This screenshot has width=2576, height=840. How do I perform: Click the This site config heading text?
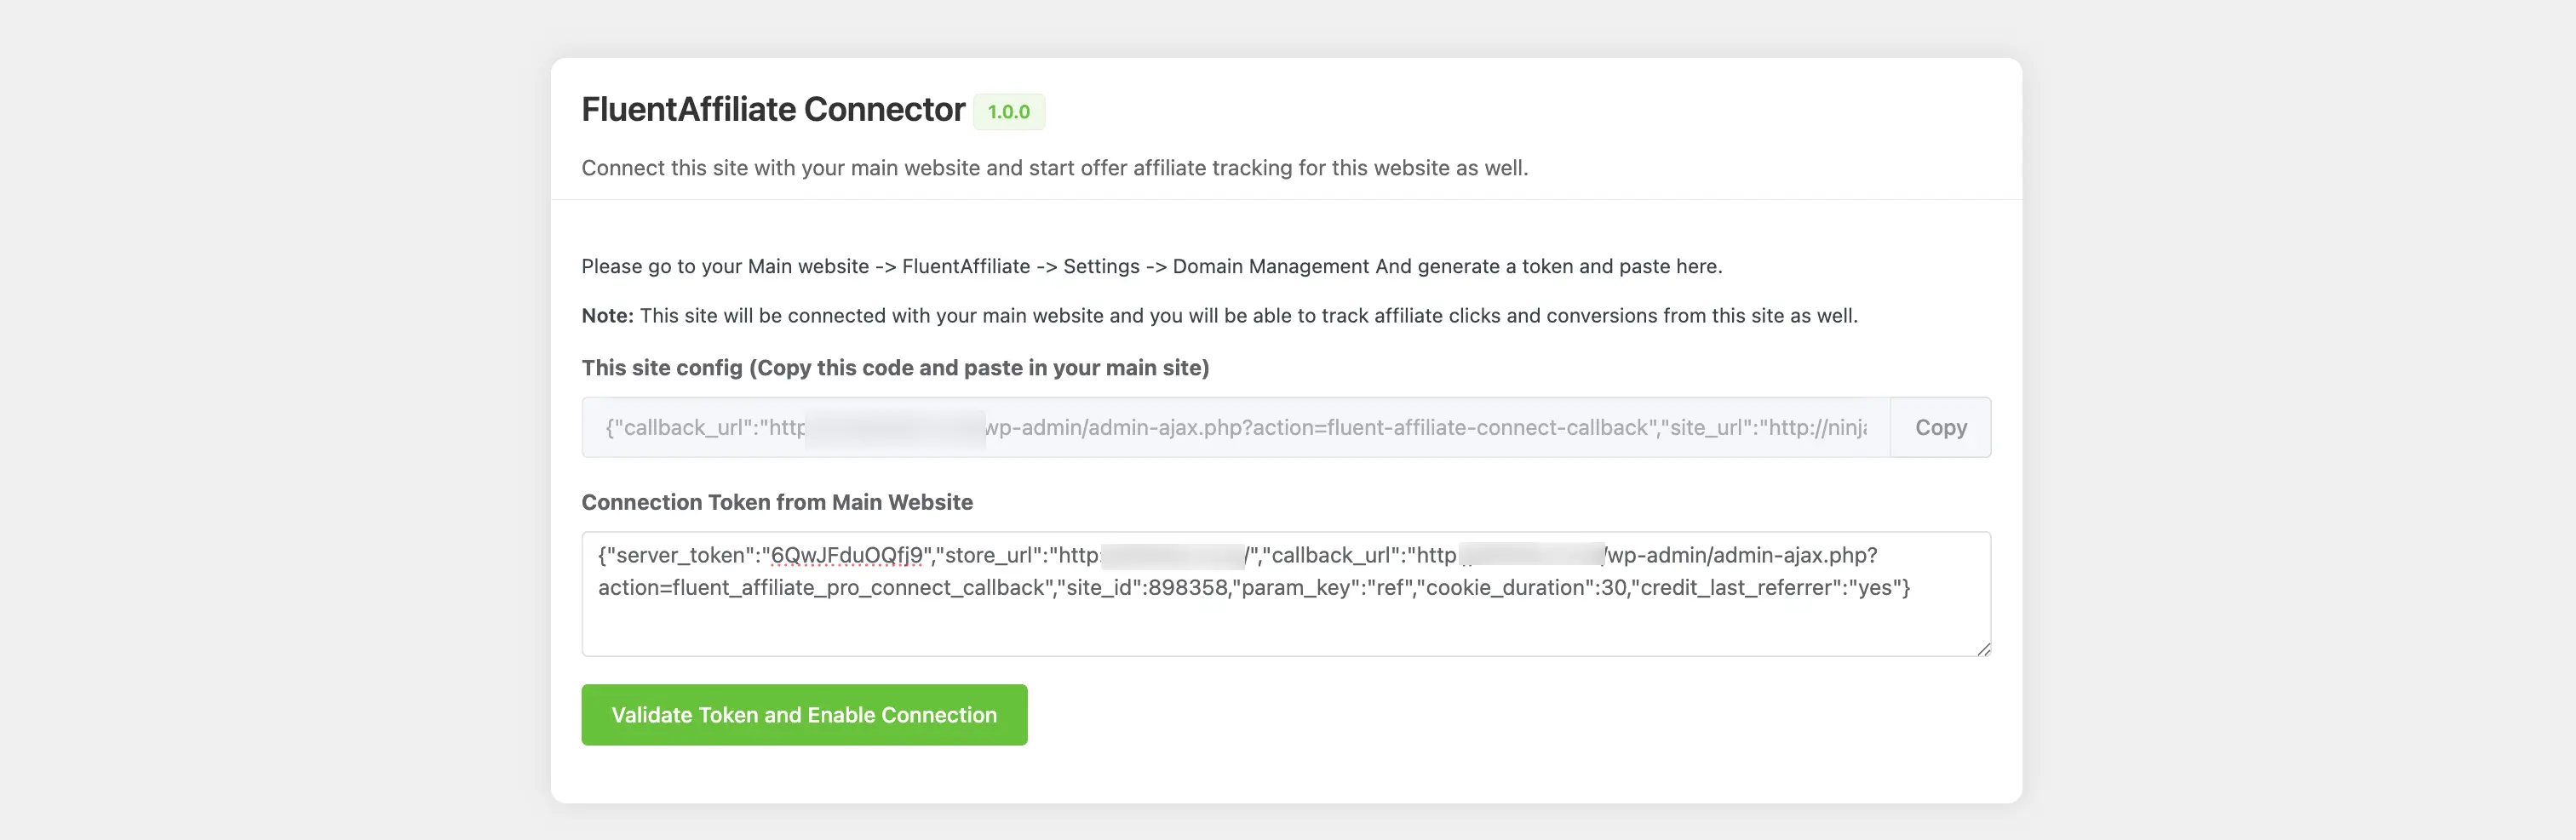point(895,367)
